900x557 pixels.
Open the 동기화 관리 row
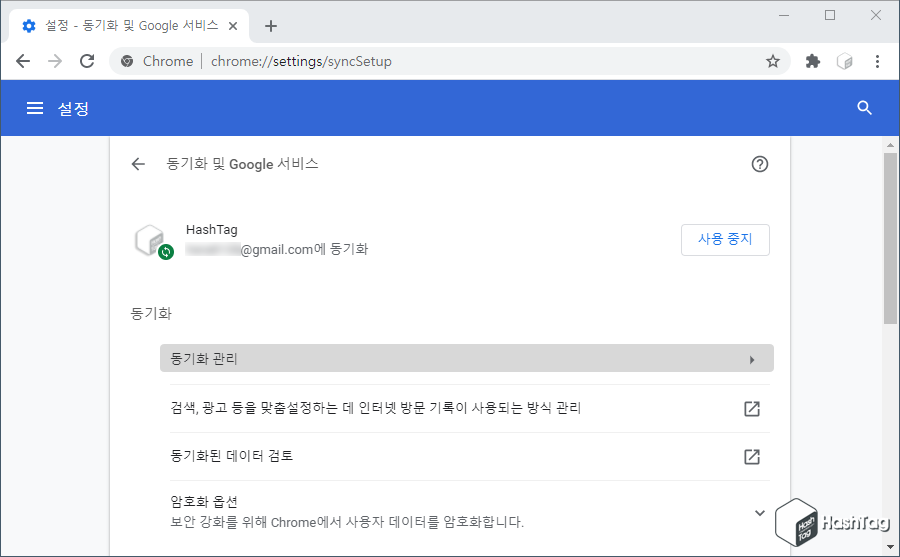467,358
